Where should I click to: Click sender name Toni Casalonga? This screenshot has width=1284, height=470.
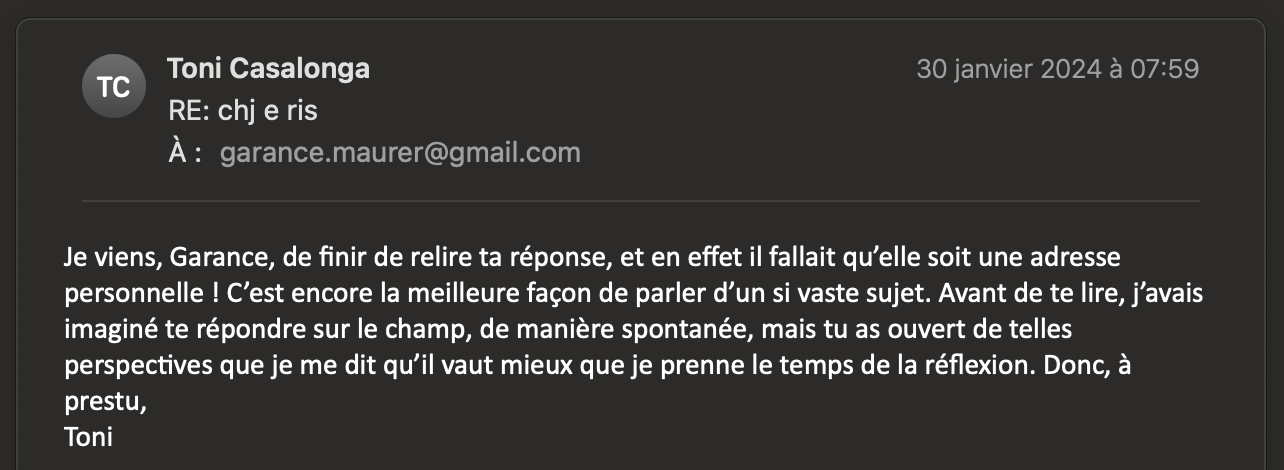tap(268, 68)
